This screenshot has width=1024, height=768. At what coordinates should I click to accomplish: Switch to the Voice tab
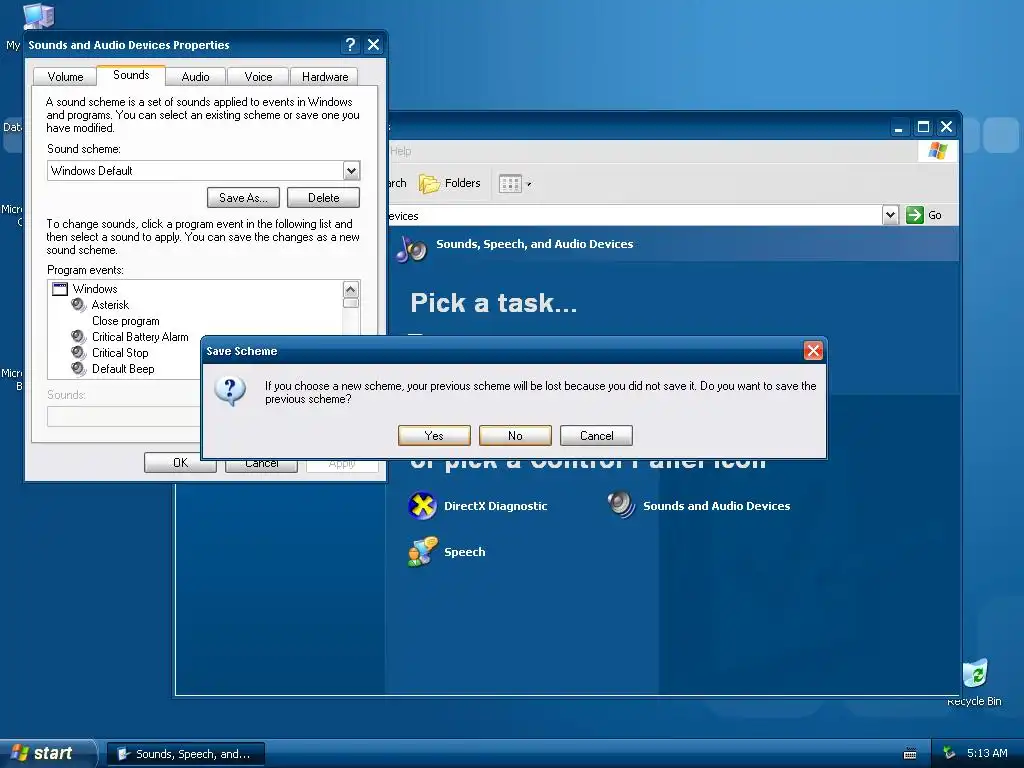pos(258,77)
